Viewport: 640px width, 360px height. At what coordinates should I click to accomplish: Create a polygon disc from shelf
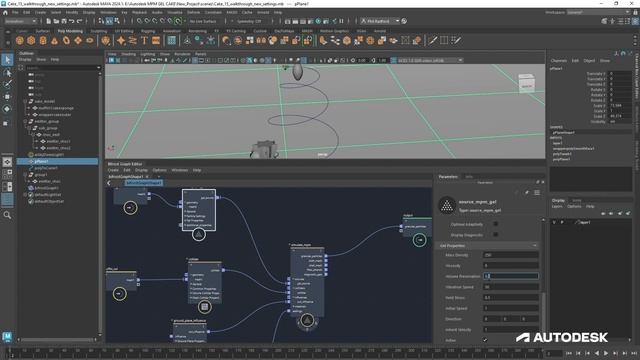click(x=90, y=40)
